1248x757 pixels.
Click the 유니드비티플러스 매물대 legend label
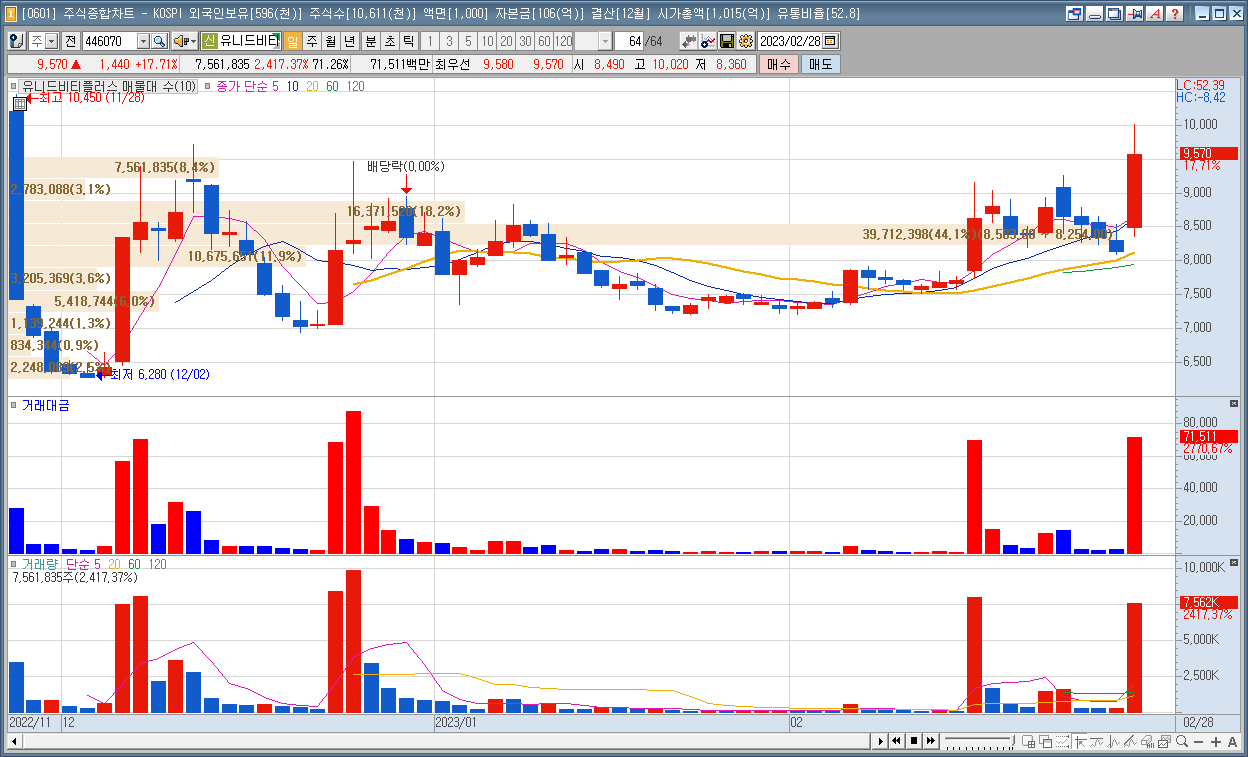pos(109,87)
